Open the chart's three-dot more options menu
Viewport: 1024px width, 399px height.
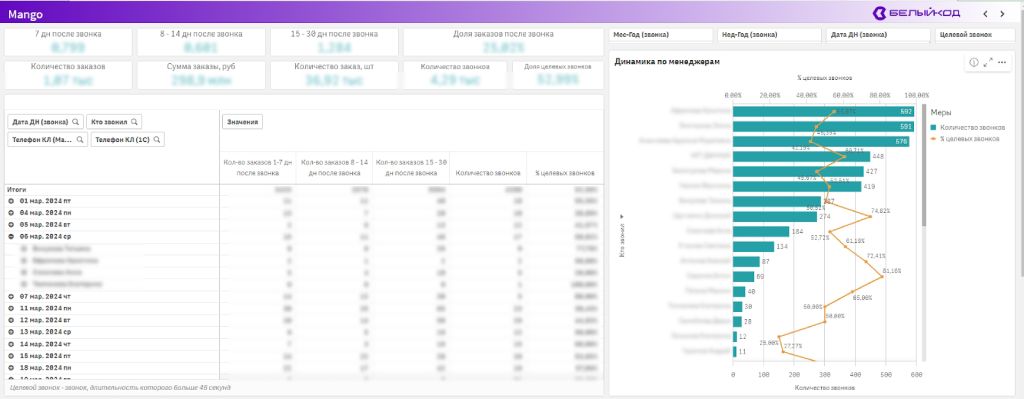1002,62
